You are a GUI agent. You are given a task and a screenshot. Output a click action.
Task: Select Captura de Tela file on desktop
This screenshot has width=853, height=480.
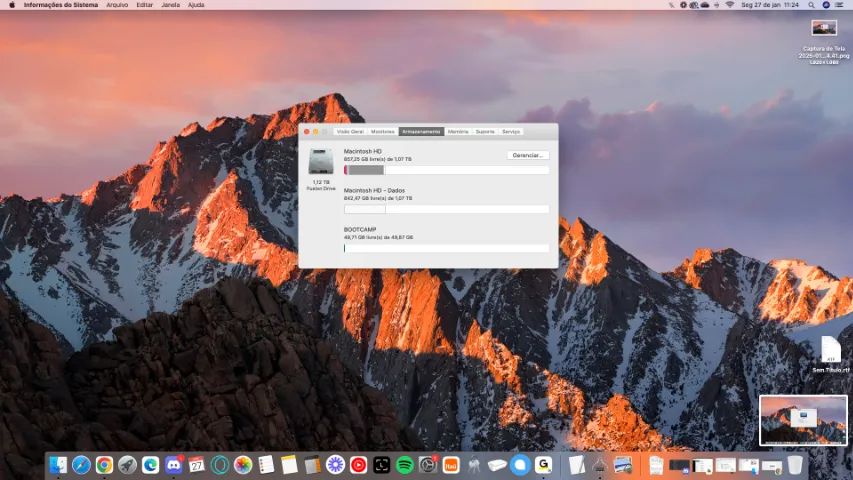[824, 42]
